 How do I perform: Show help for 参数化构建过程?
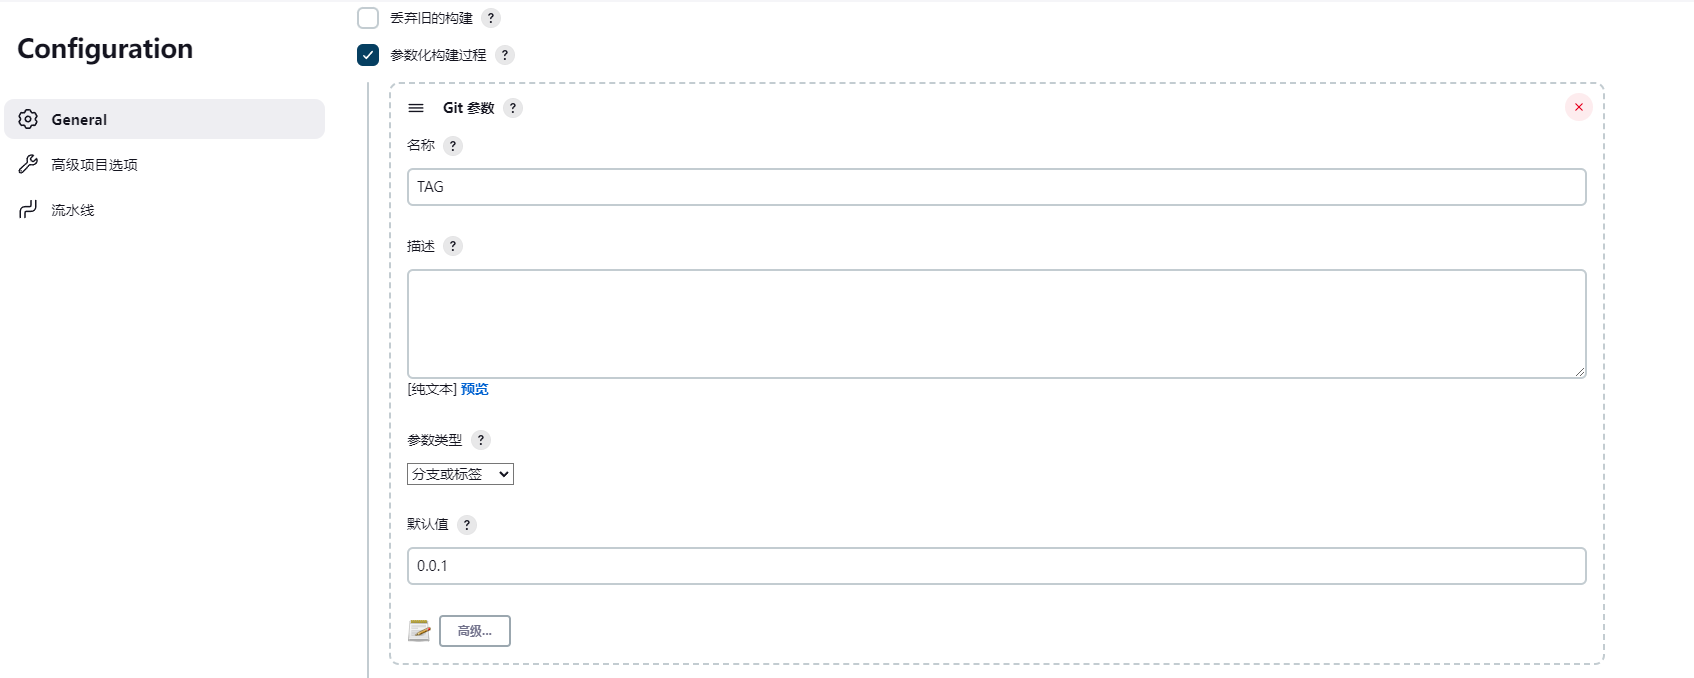[505, 55]
